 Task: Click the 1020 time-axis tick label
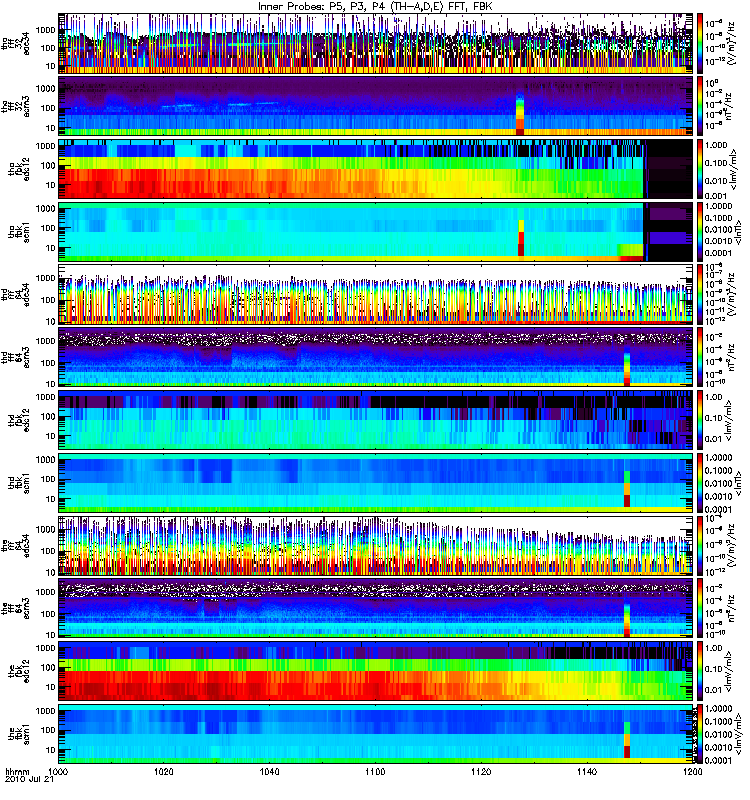[x=164, y=771]
